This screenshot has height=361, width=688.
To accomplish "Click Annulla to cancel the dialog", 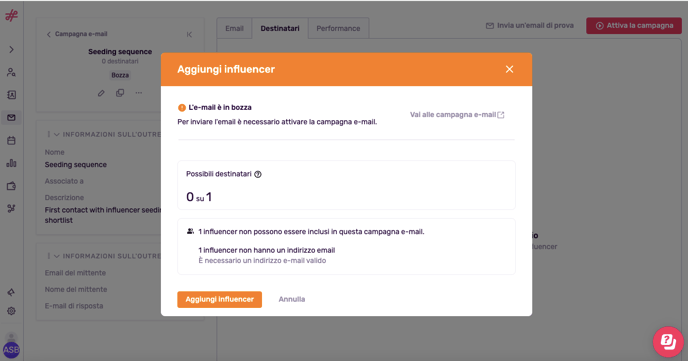I will pos(292,300).
